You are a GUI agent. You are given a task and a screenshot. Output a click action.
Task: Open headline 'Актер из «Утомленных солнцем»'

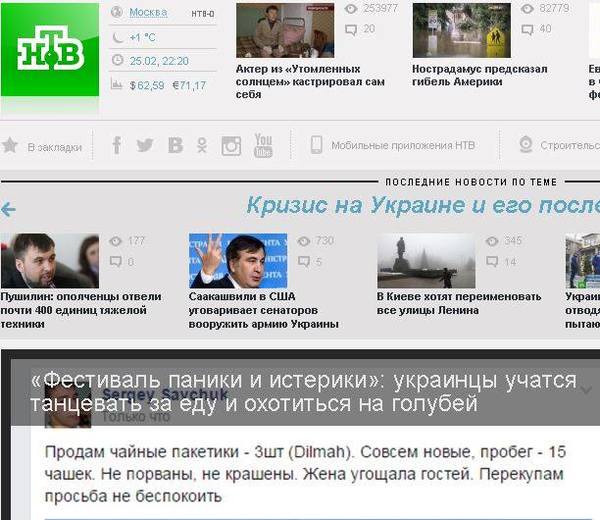click(310, 82)
